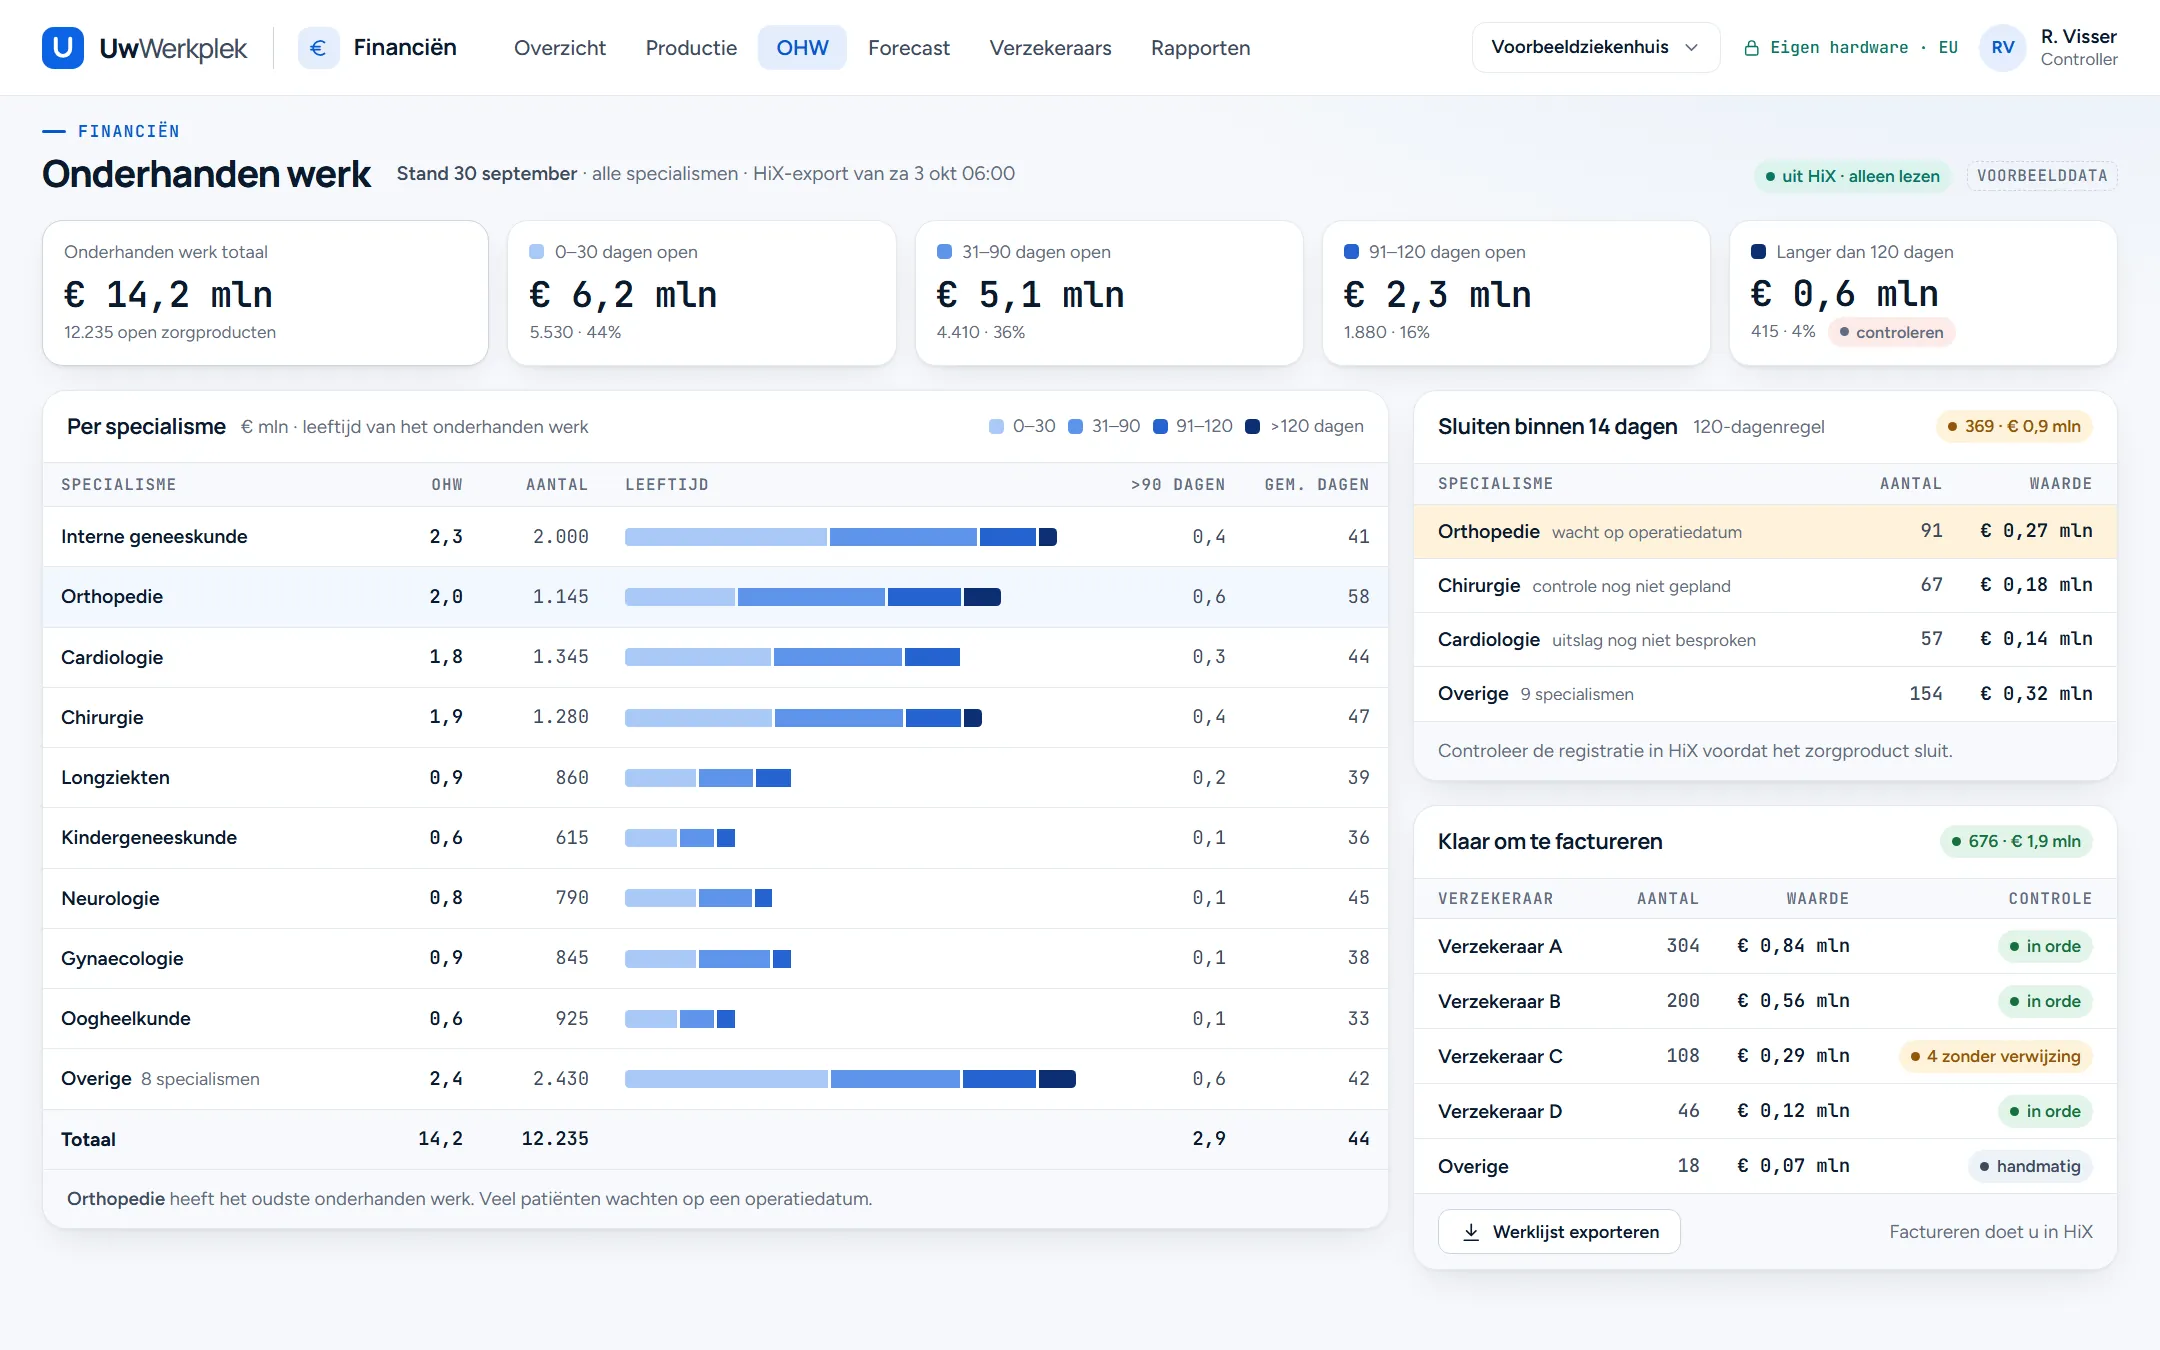The height and width of the screenshot is (1350, 2160).
Task: Click the download icon on Werklijst exporteren
Action: coord(1471,1232)
